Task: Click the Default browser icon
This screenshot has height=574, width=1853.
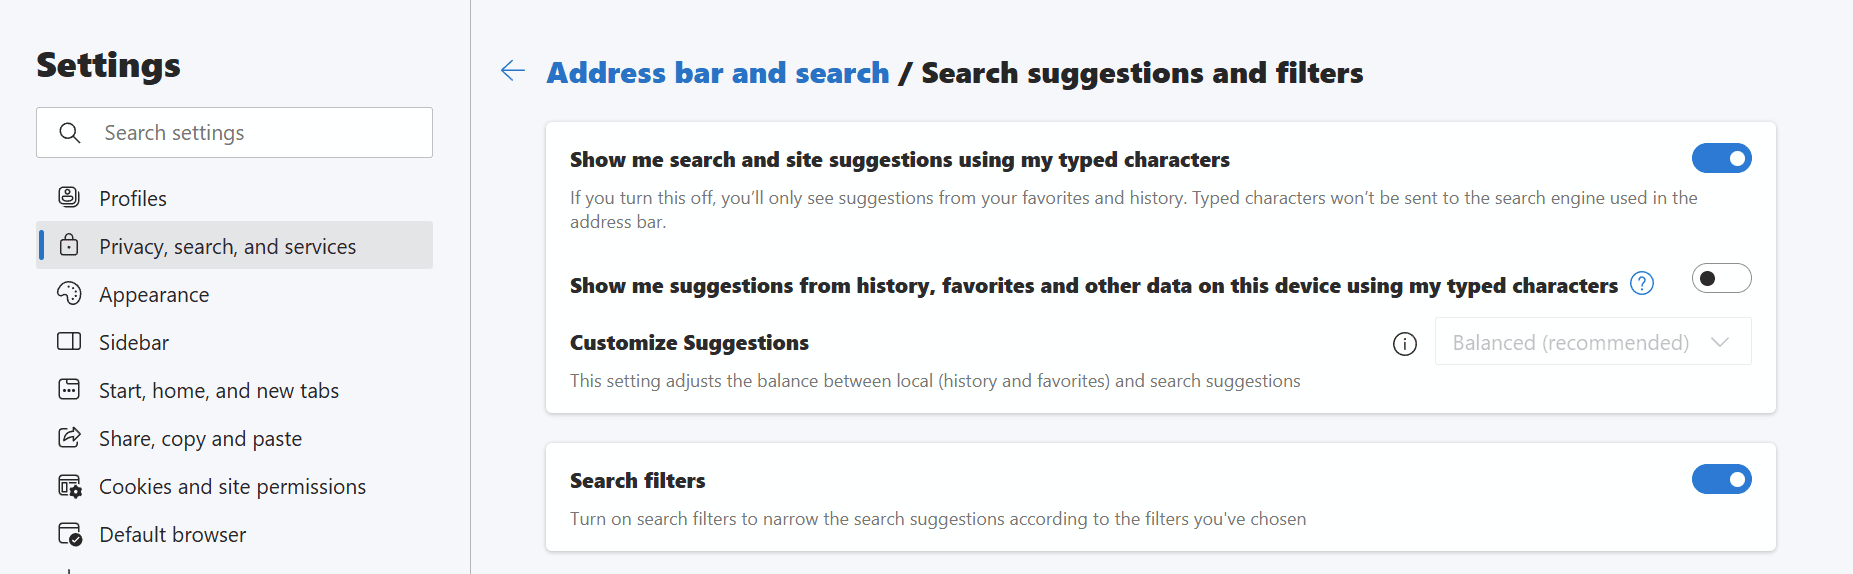Action: [x=69, y=533]
